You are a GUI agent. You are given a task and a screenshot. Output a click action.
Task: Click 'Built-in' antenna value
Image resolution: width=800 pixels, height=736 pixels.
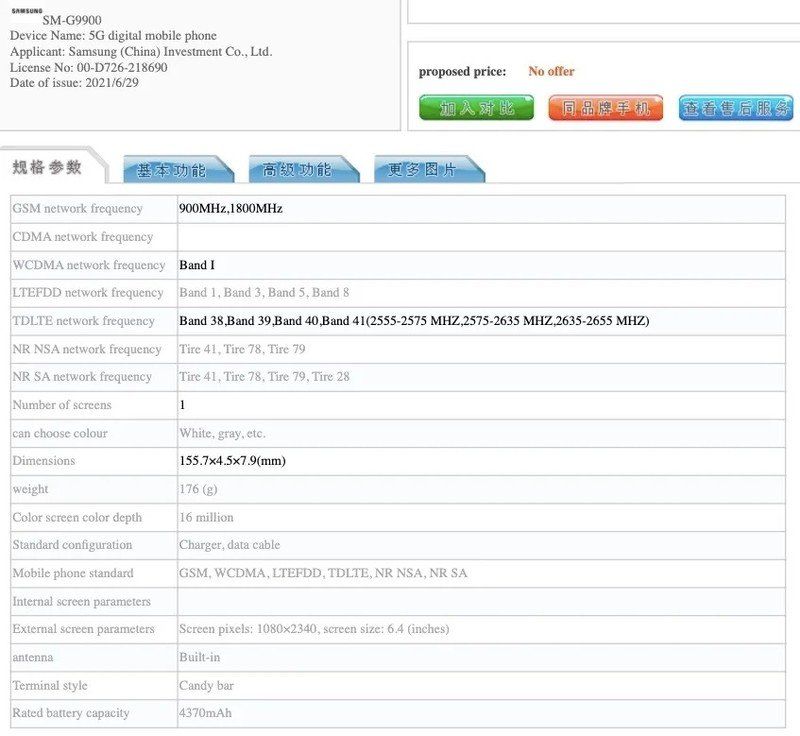coord(199,657)
